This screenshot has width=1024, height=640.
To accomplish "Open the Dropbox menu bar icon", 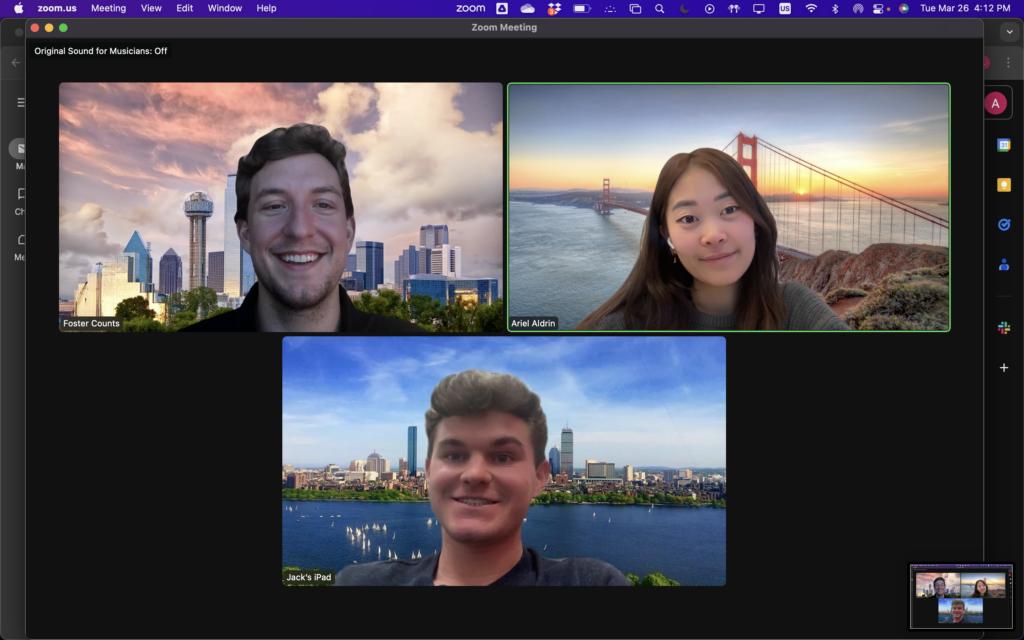I will click(553, 8).
